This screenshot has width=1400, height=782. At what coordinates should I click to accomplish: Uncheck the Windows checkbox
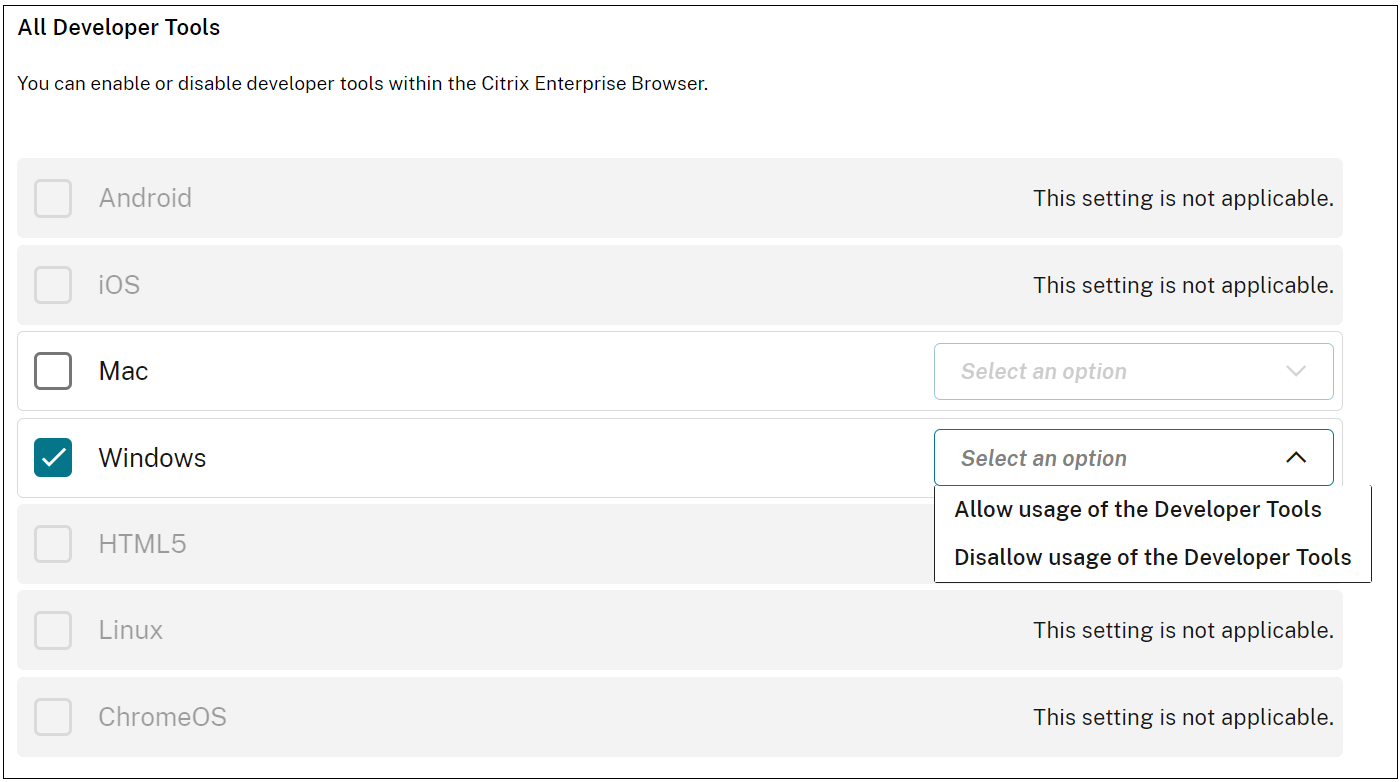point(53,458)
